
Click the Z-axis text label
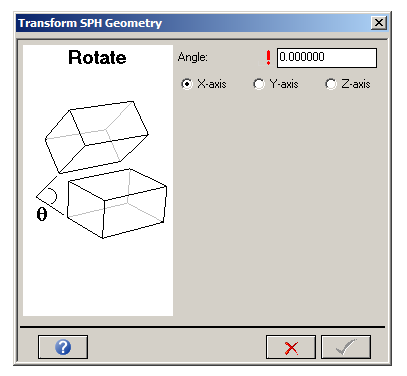tap(356, 84)
